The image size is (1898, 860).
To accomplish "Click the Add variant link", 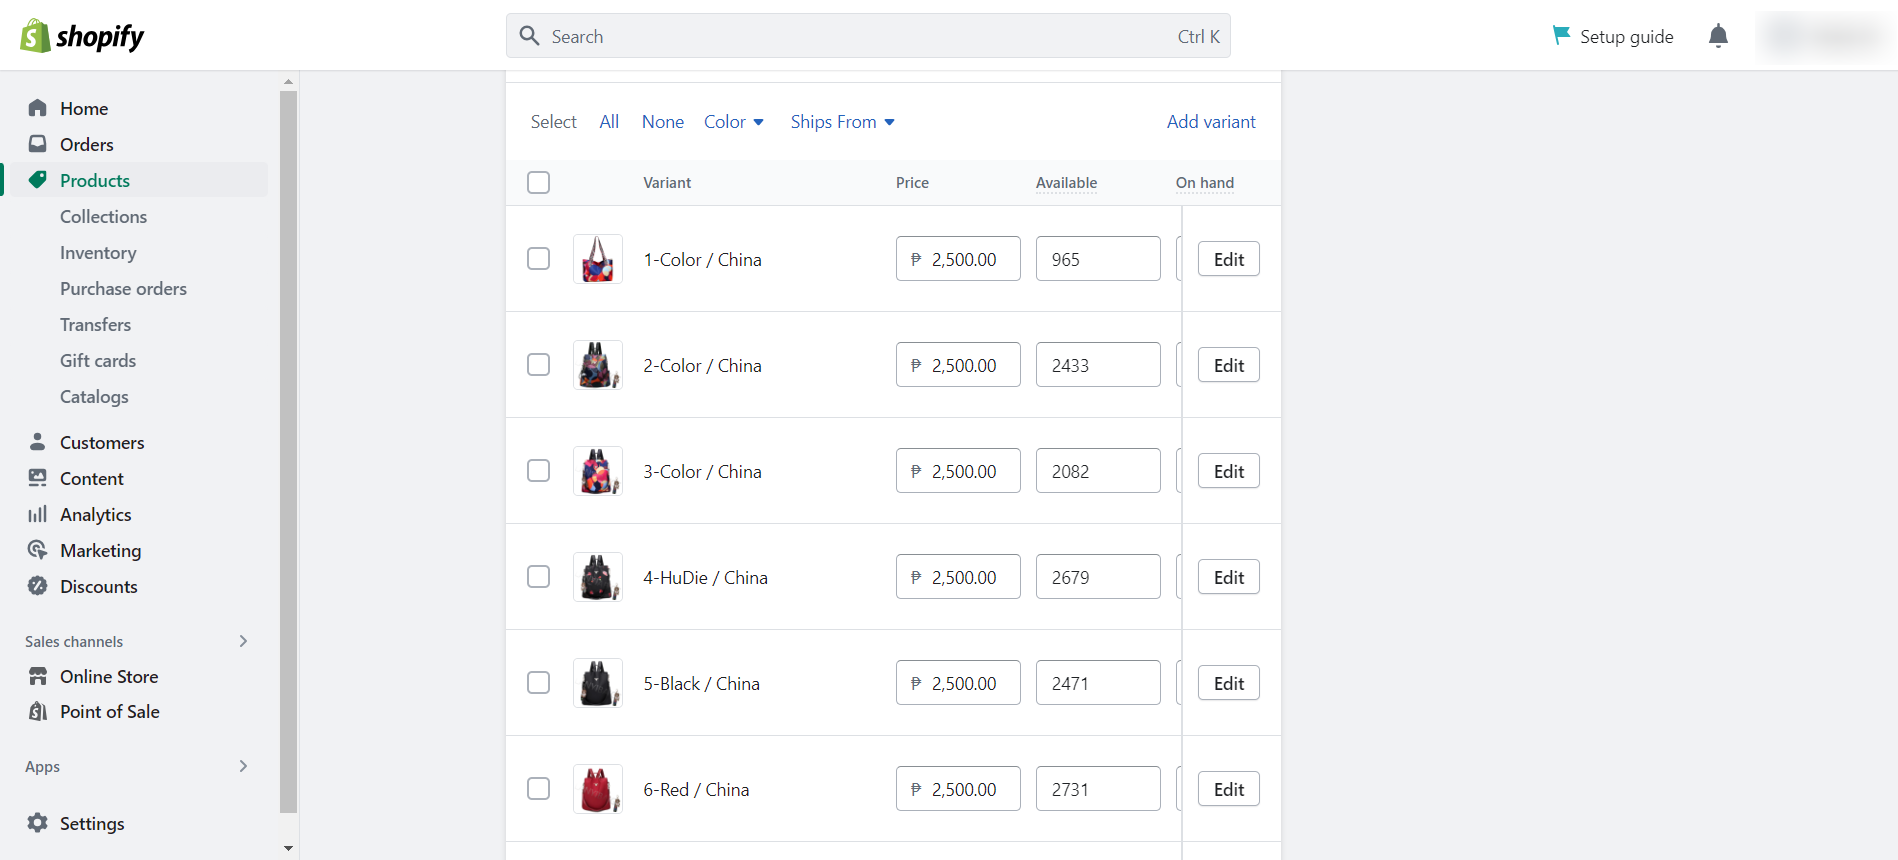I will (1211, 122).
